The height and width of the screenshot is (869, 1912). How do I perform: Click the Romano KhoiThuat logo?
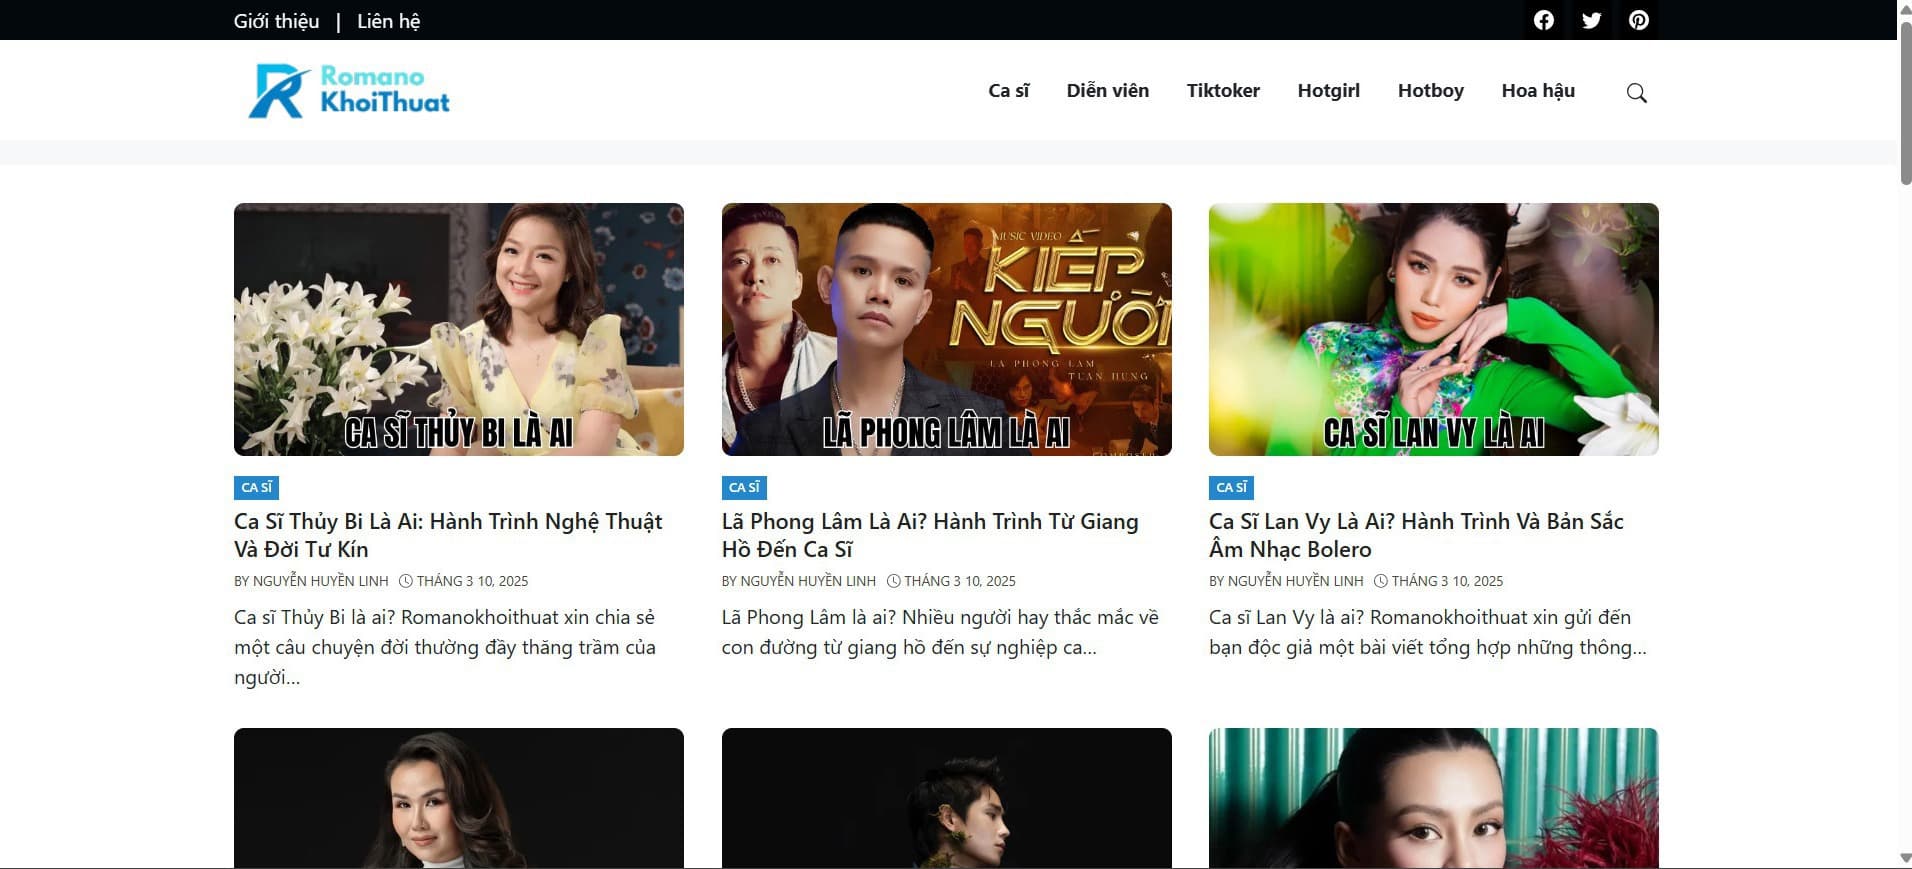coord(349,91)
